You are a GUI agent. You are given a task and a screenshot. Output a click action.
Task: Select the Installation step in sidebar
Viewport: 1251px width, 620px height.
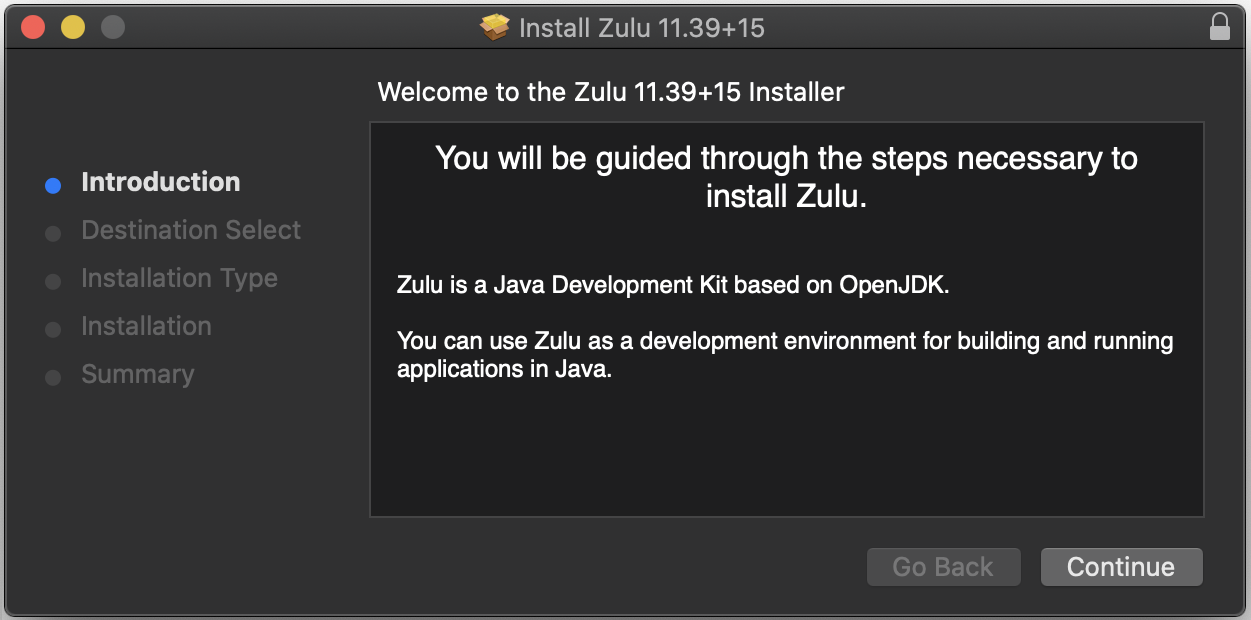point(146,326)
